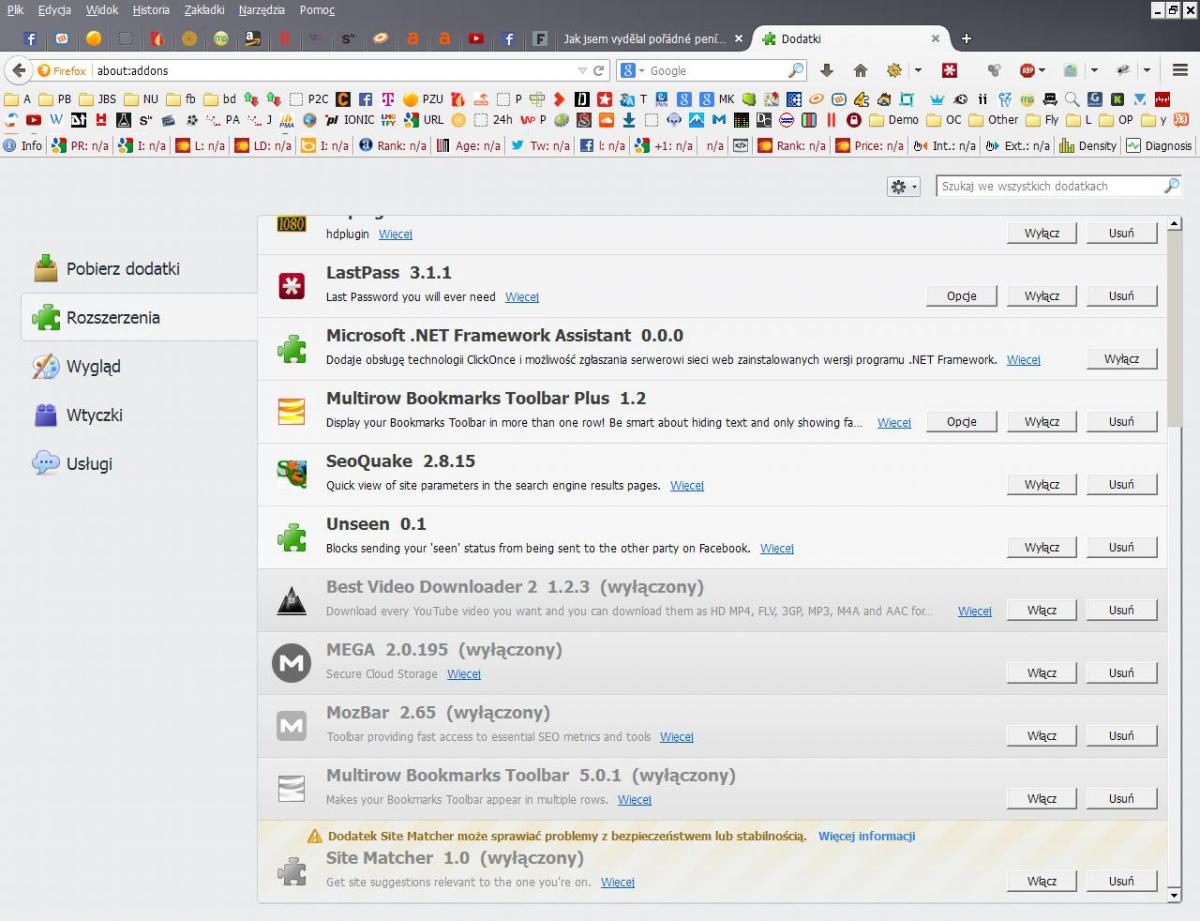
Task: Click the SeoQuake Diagnosis button
Action: pos(1158,145)
